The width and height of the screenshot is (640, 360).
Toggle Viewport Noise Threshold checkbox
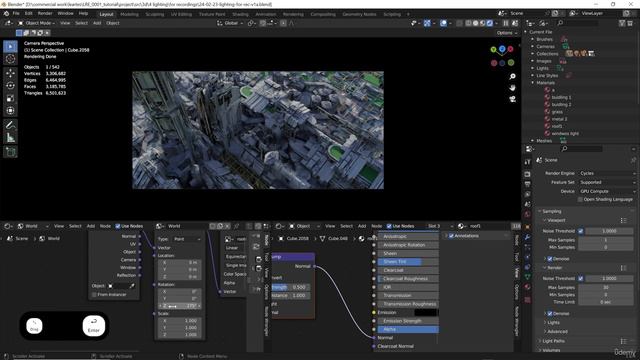coord(580,231)
